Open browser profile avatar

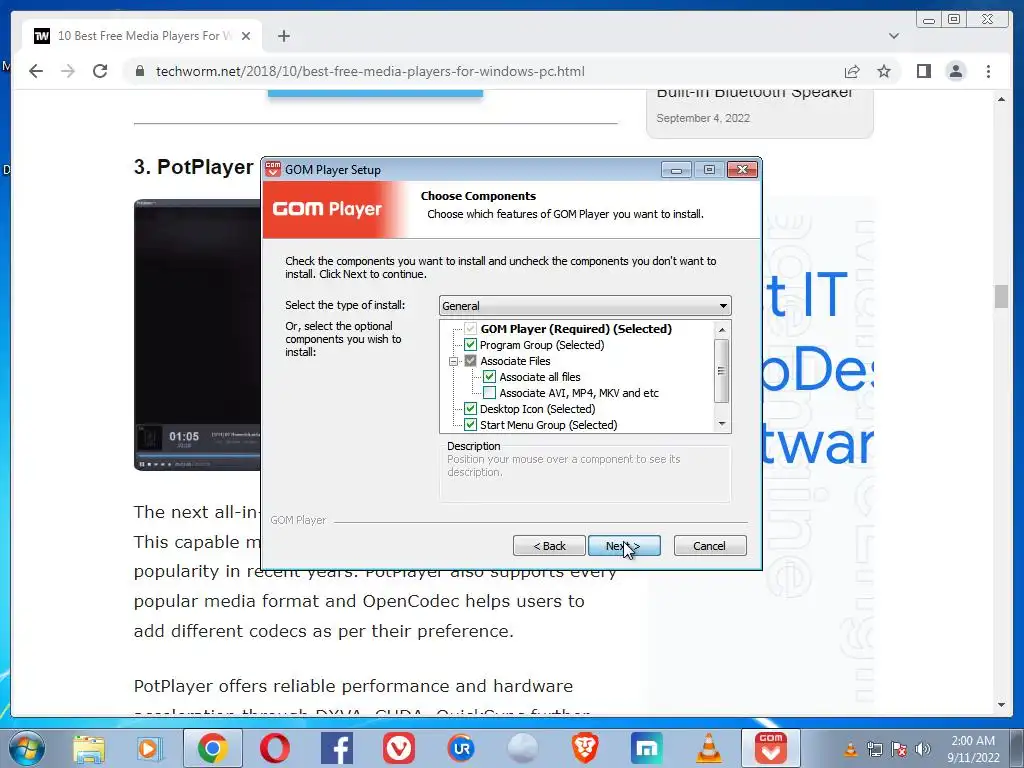[x=955, y=71]
